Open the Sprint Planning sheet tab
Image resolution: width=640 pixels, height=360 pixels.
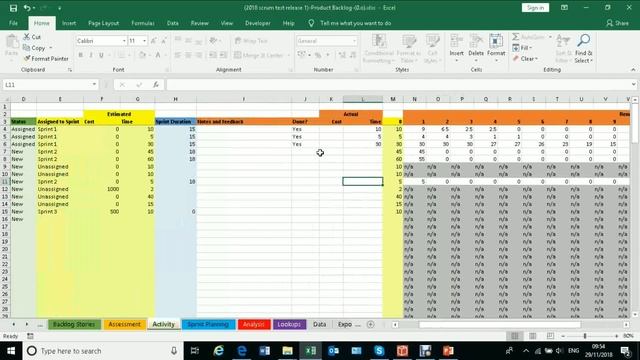tap(208, 324)
